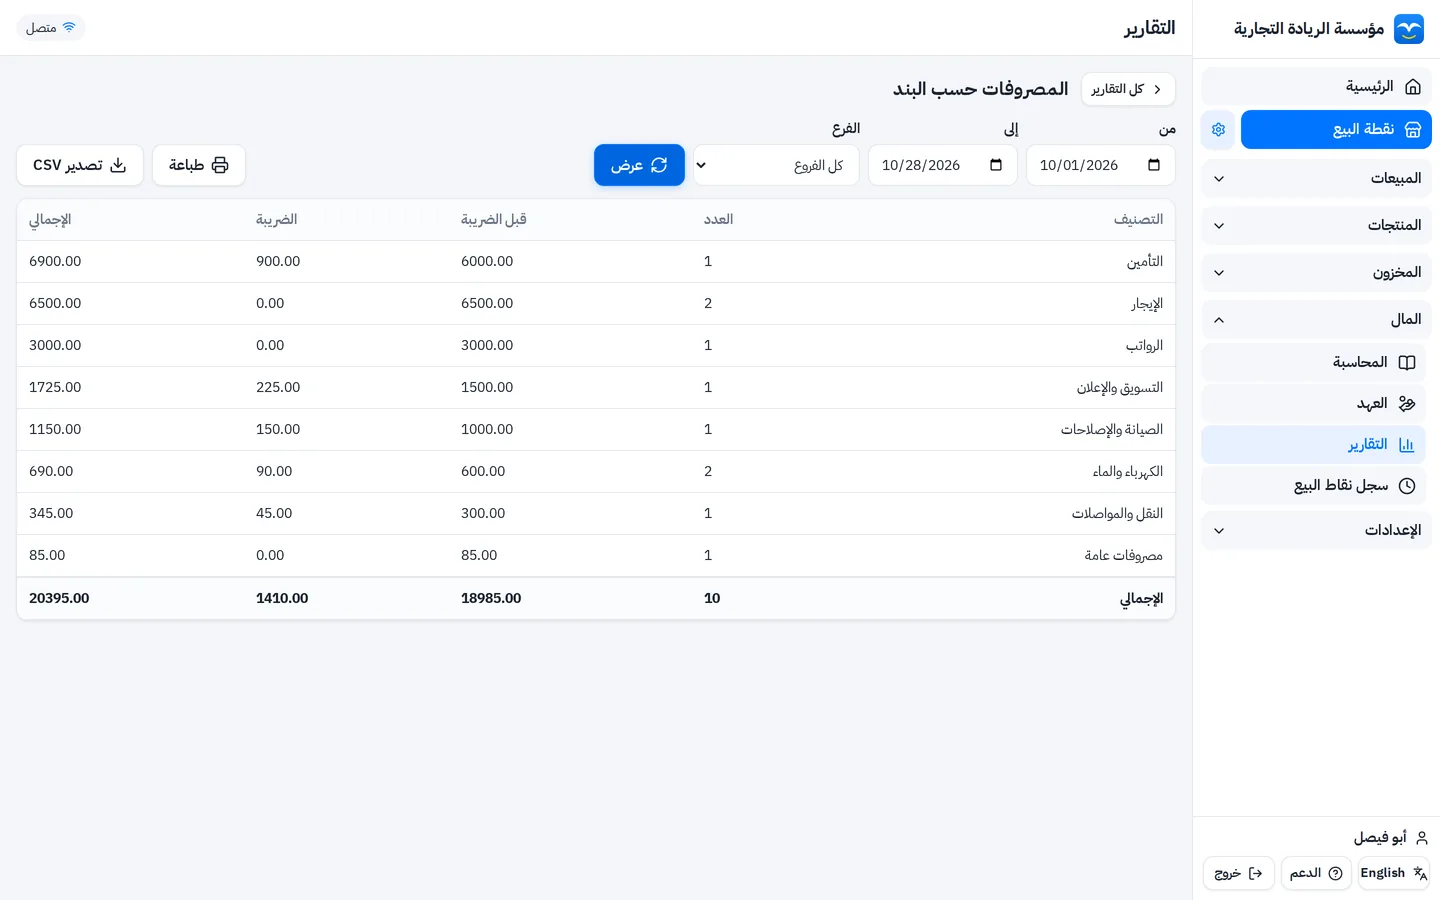Open the الرئيسية home page
The image size is (1440, 900).
click(x=1316, y=87)
